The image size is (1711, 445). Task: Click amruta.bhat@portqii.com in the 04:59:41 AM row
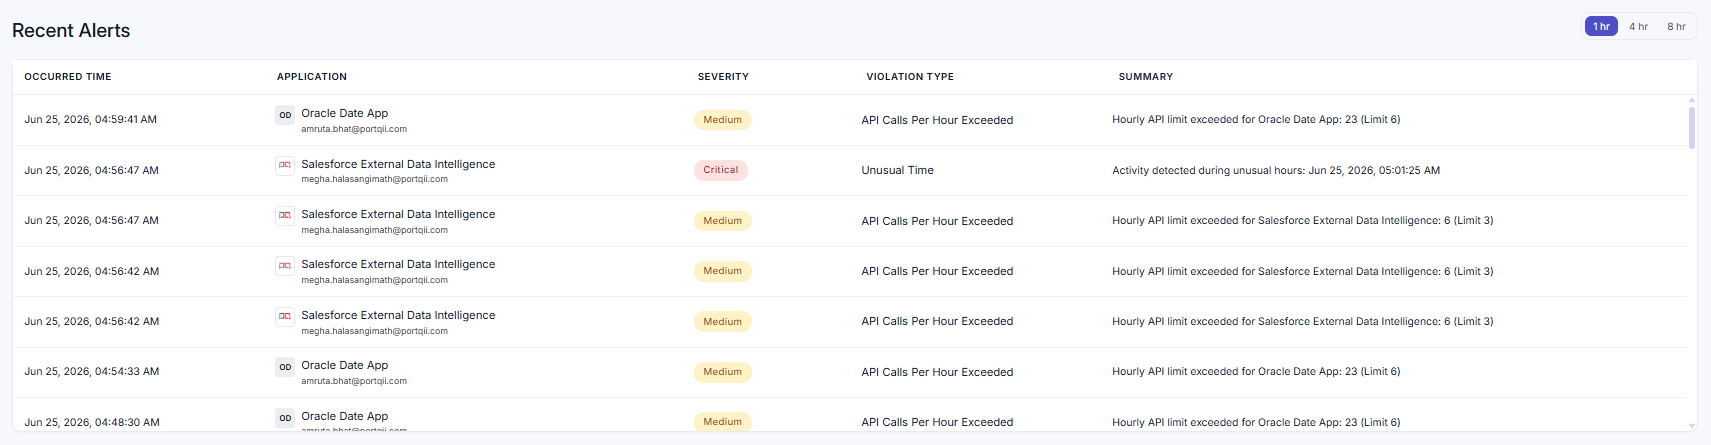pyautogui.click(x=354, y=129)
